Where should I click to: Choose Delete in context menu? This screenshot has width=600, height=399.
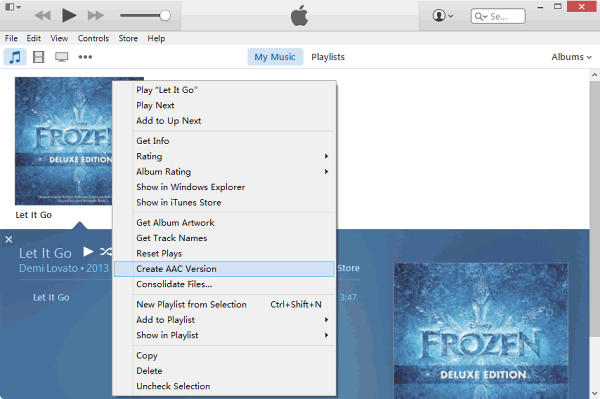click(224, 371)
